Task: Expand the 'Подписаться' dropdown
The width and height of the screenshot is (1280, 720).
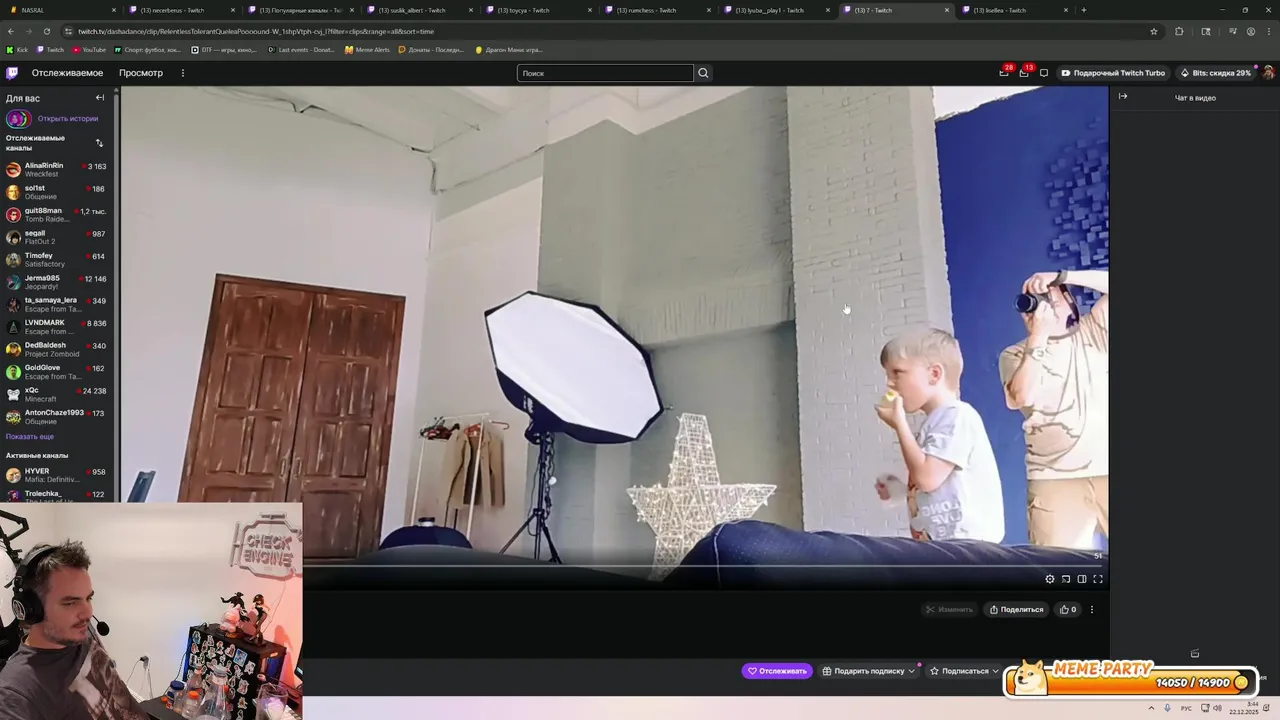Action: coord(964,671)
